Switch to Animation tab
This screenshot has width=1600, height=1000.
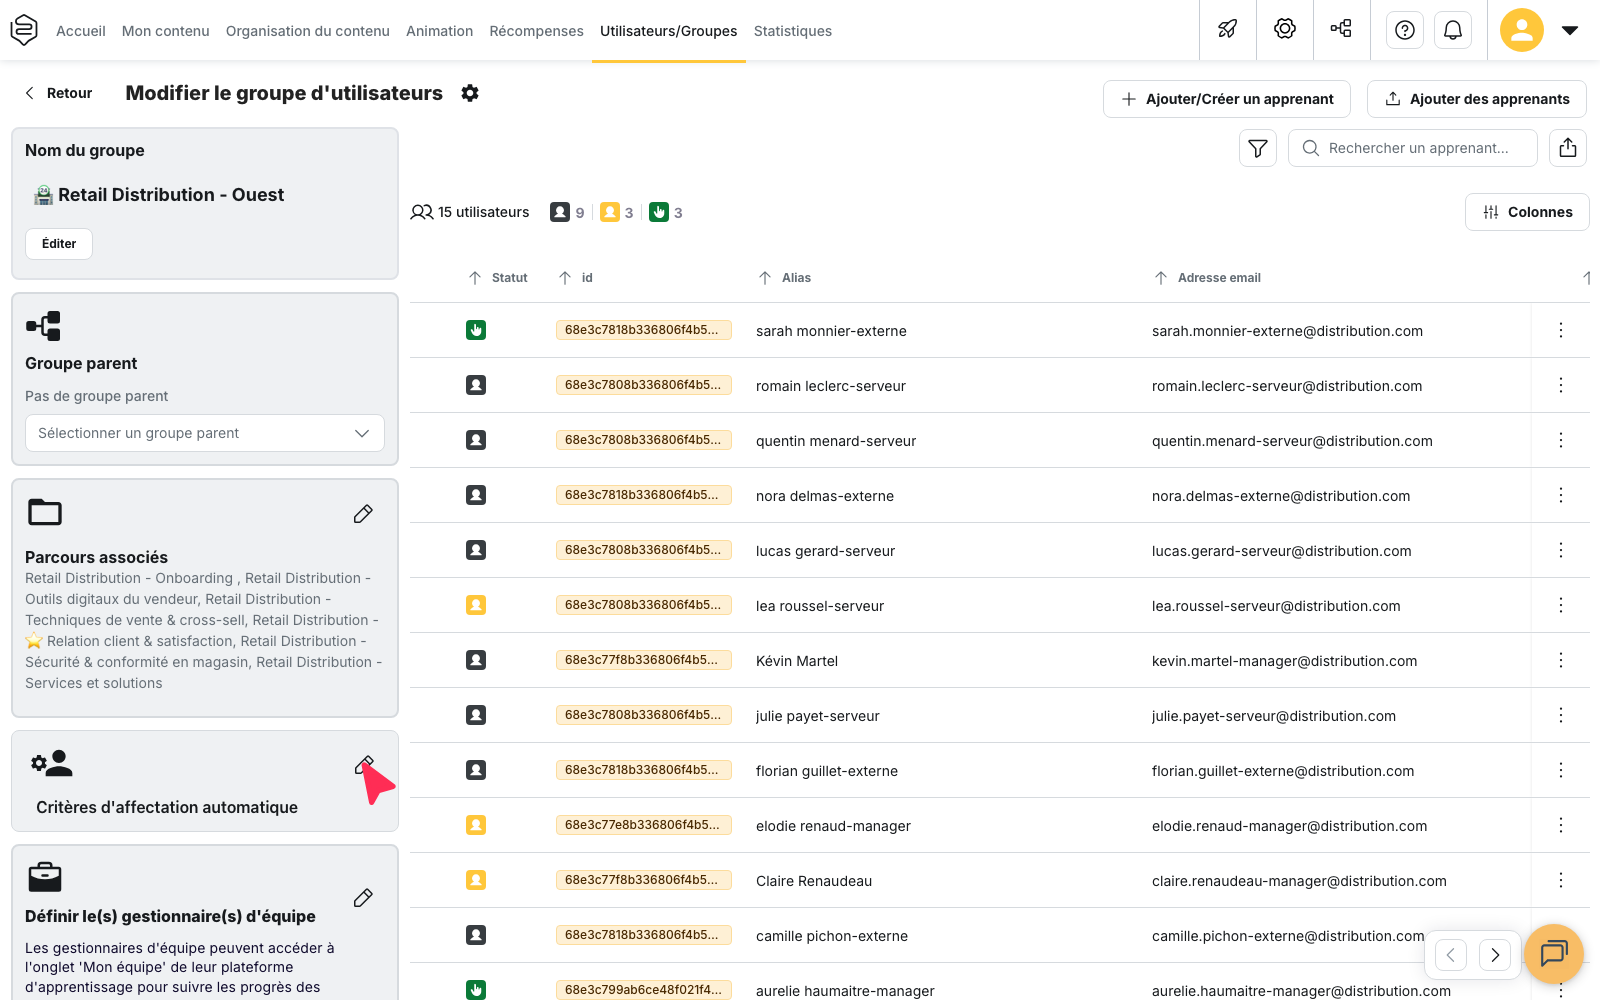439,31
